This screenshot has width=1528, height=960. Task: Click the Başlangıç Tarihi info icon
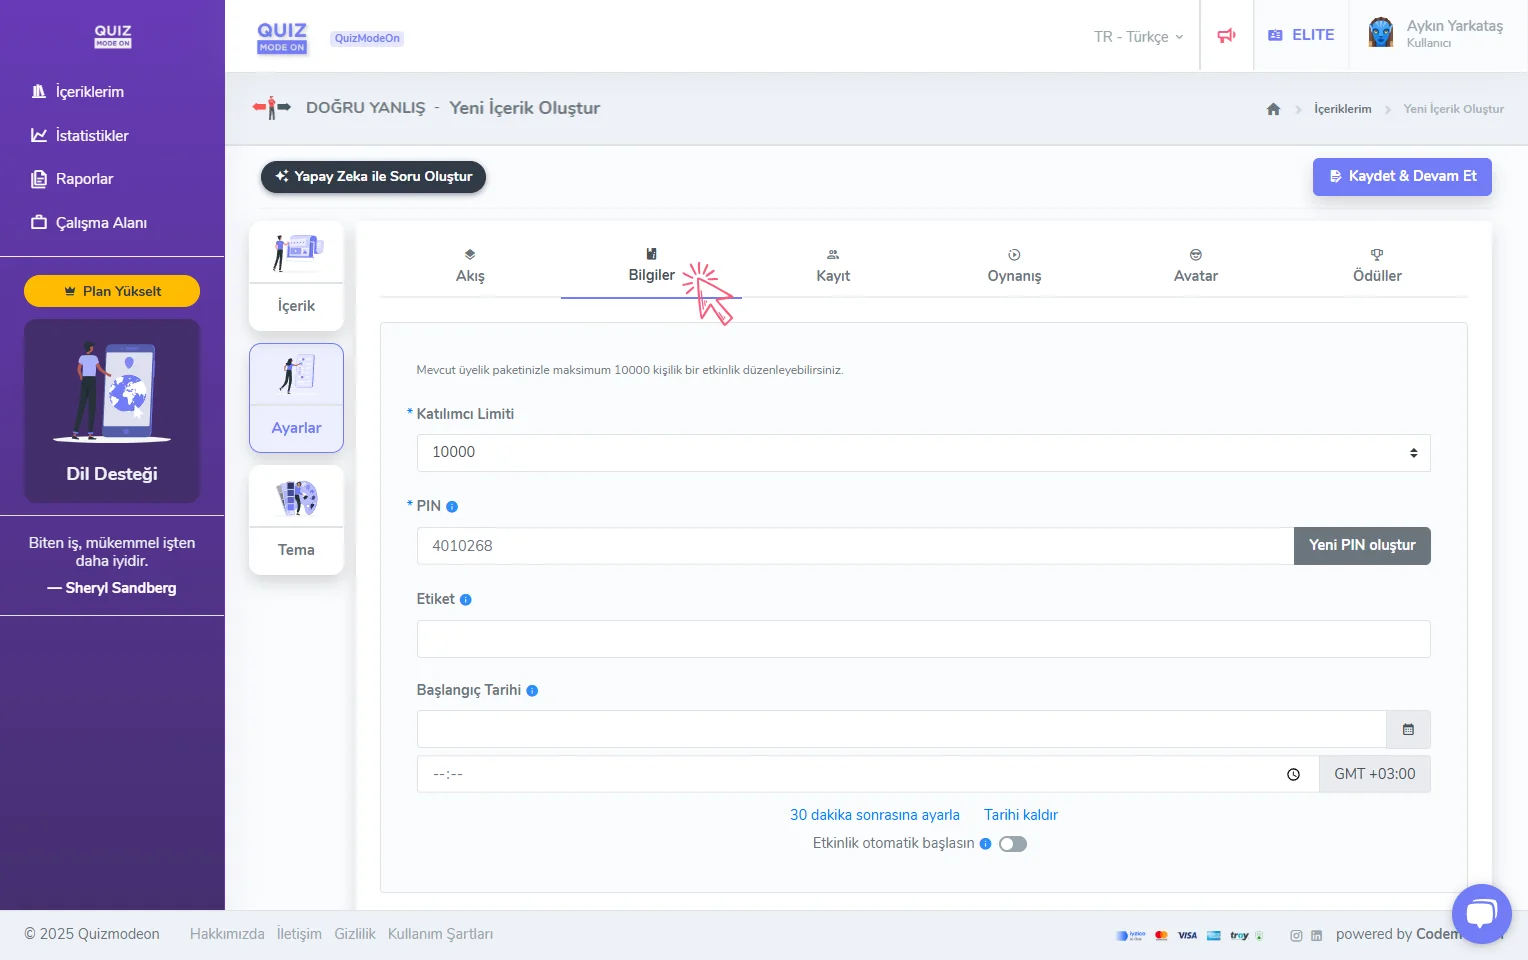(x=532, y=691)
